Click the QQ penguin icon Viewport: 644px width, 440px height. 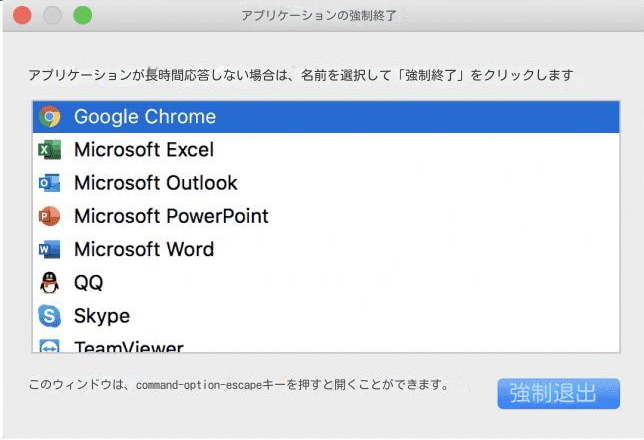(50, 283)
